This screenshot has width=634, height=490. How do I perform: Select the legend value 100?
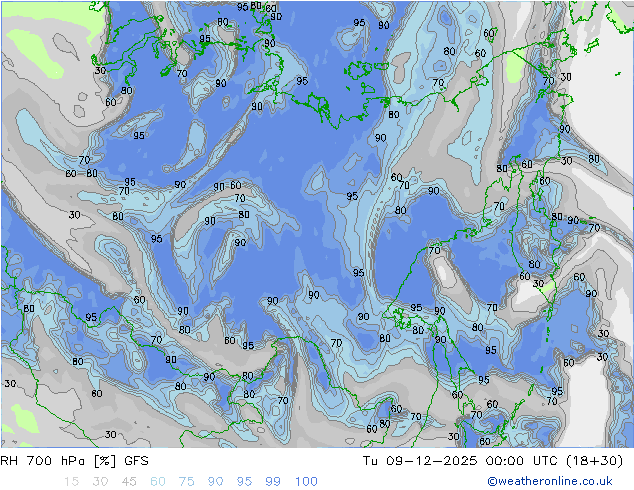[306, 481]
